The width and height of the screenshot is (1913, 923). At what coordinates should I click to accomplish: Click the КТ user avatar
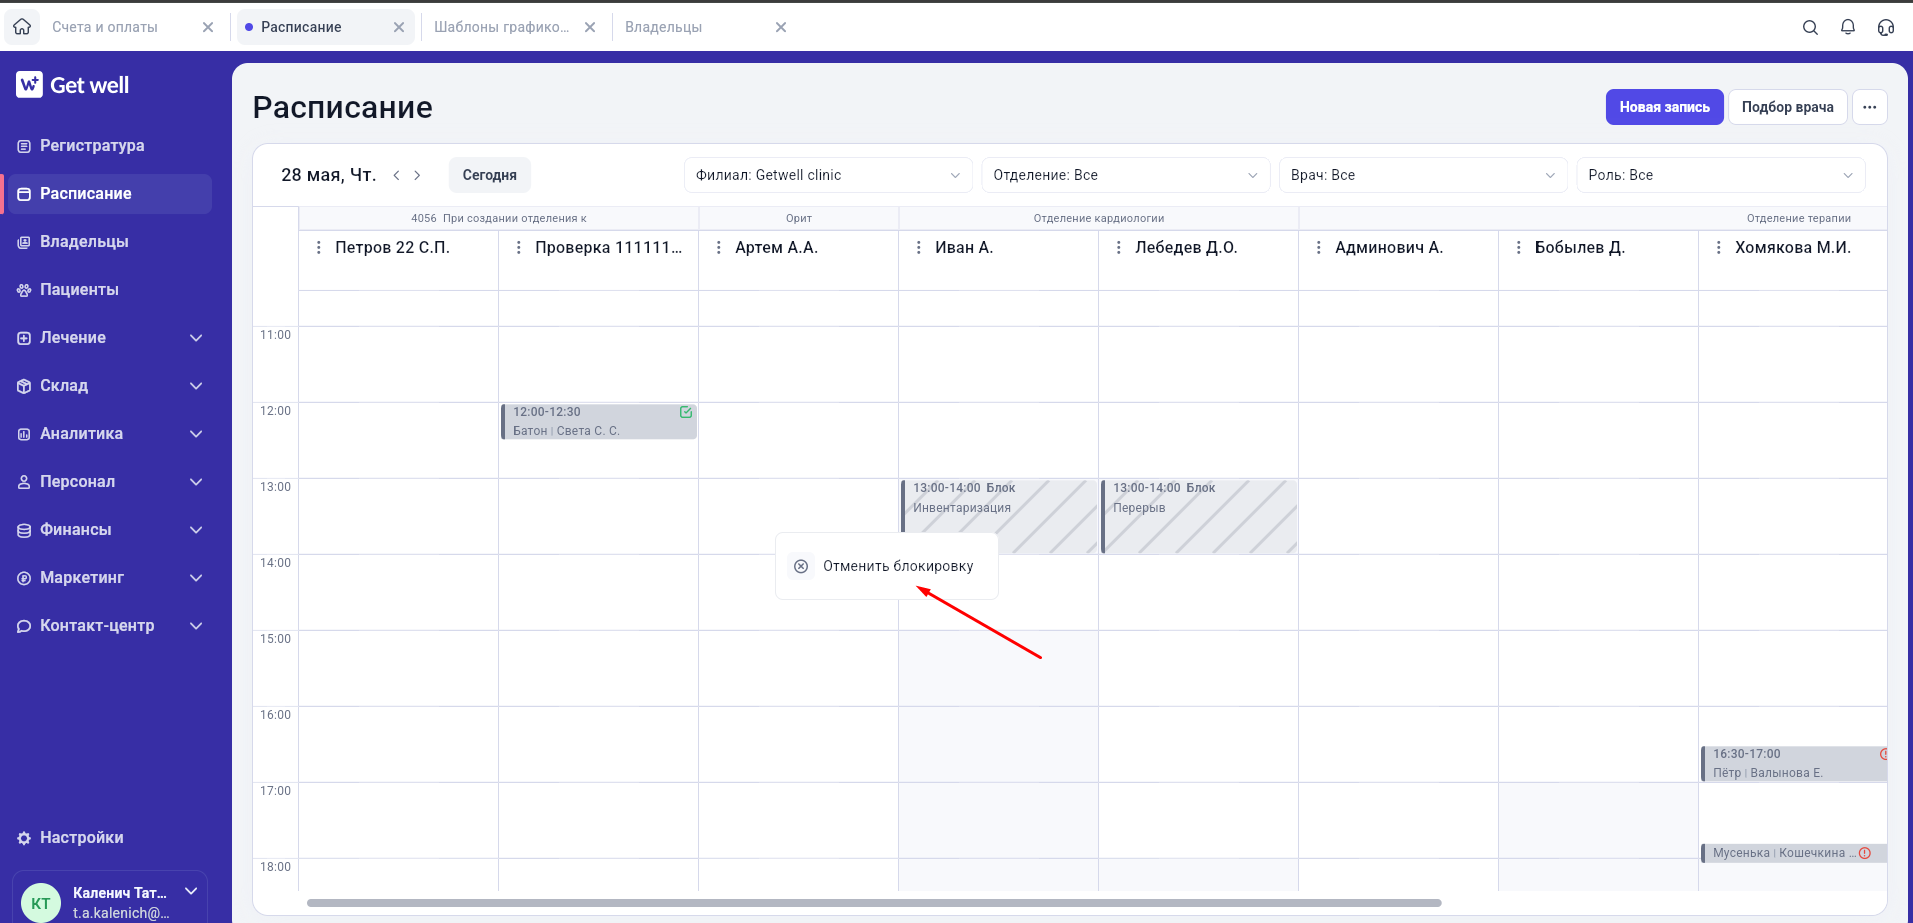pos(41,902)
